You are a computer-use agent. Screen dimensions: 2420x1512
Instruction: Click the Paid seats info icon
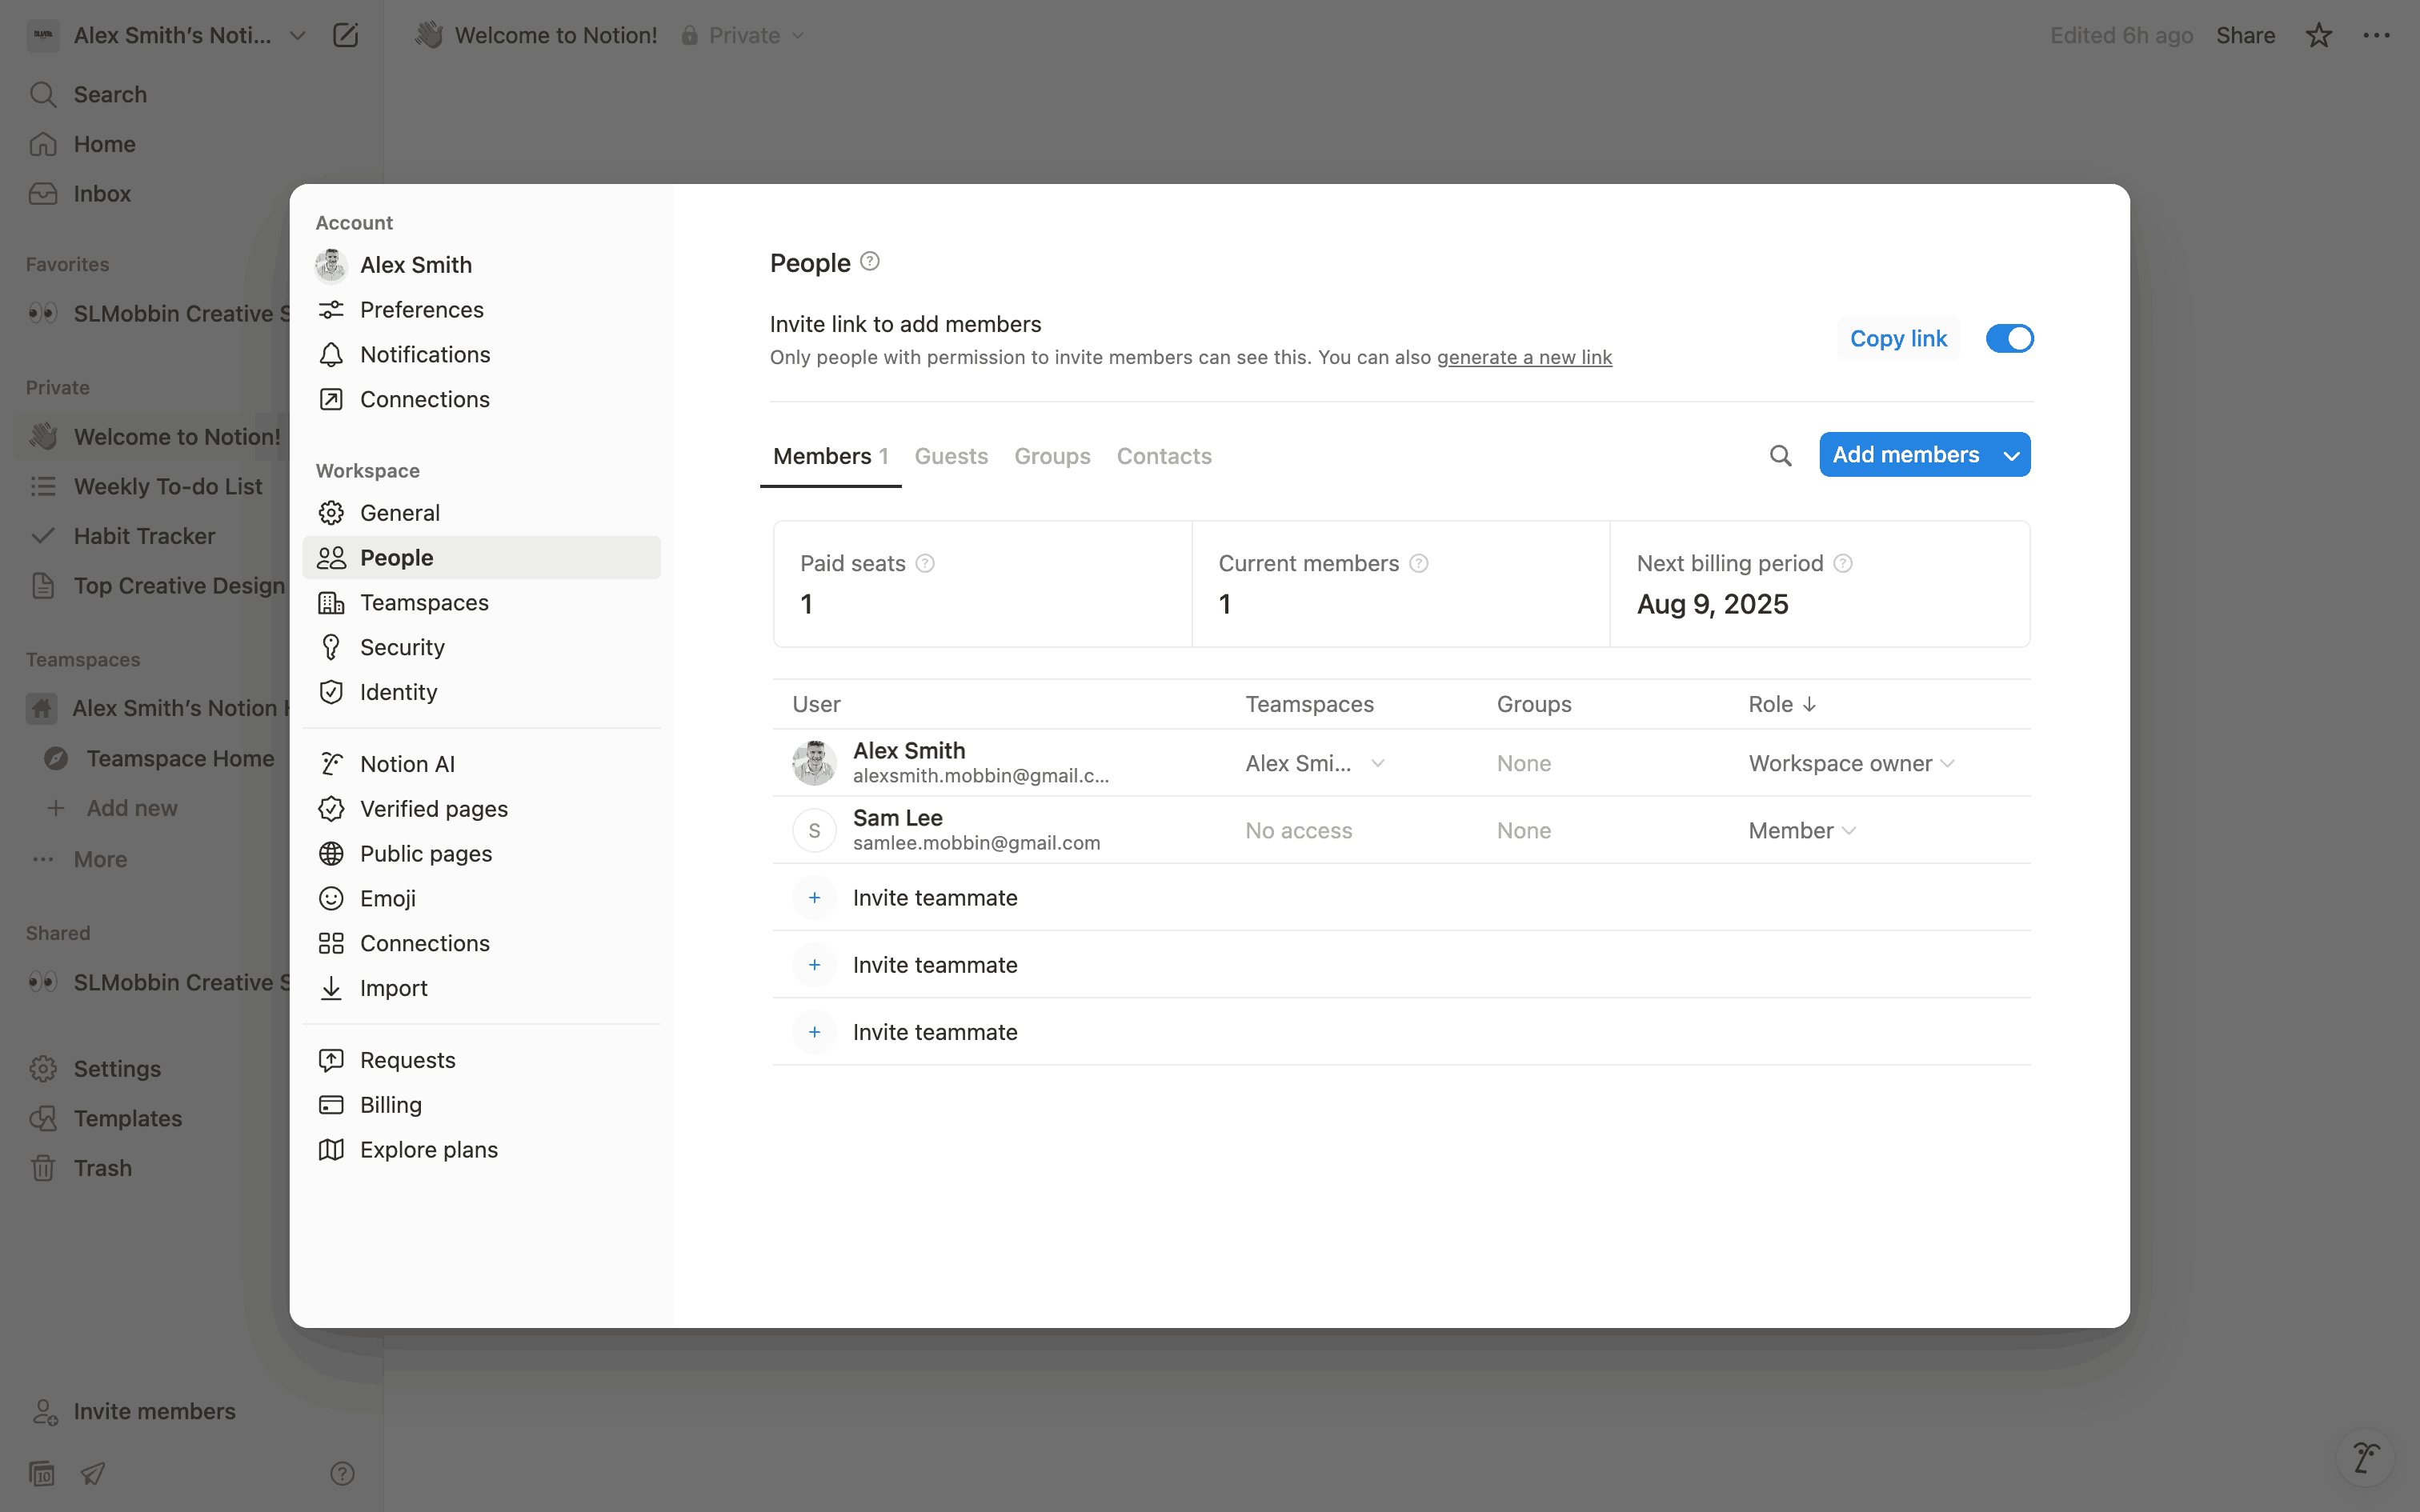(x=925, y=563)
